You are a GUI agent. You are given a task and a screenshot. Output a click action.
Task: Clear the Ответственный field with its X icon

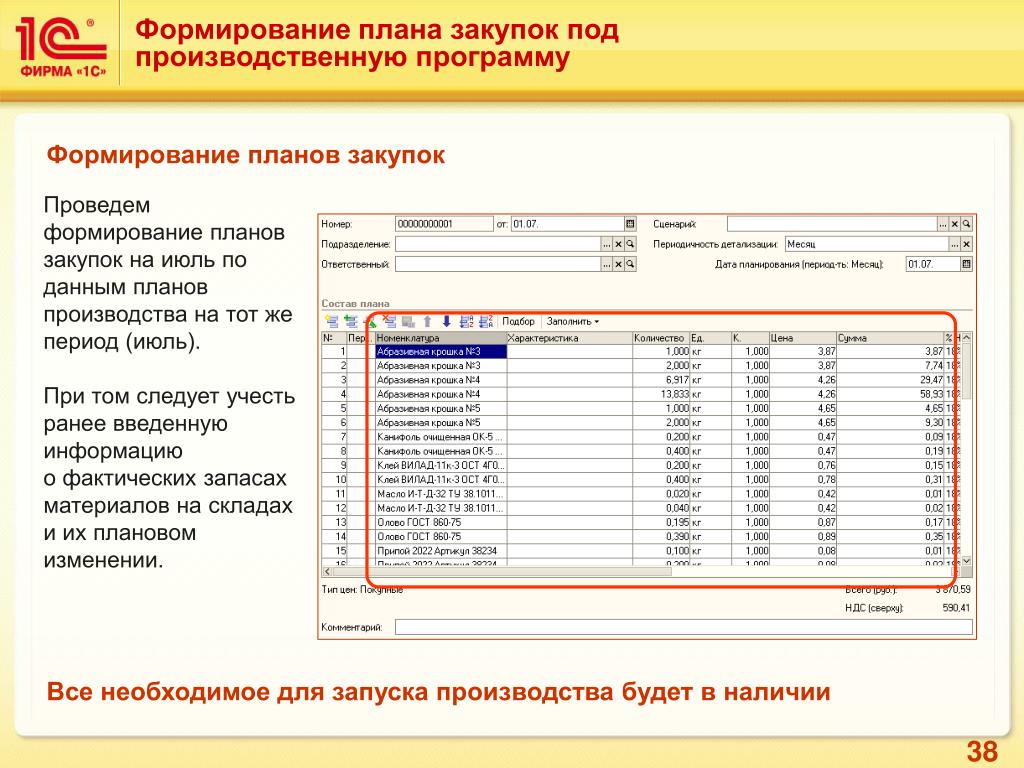(x=618, y=264)
